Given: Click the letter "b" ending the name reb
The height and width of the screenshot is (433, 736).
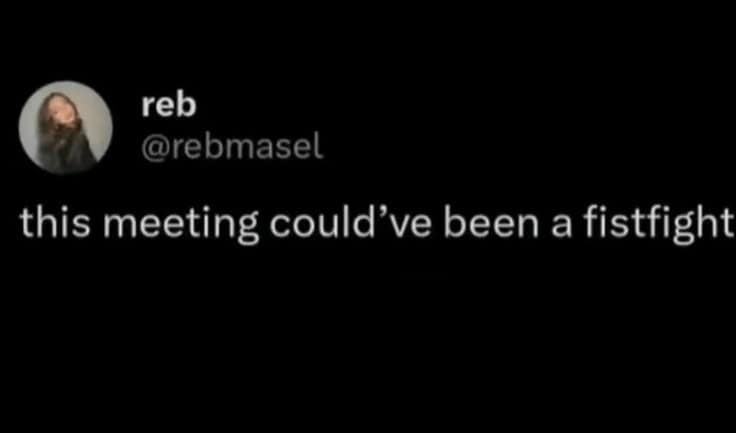Looking at the screenshot, I should (x=186, y=105).
